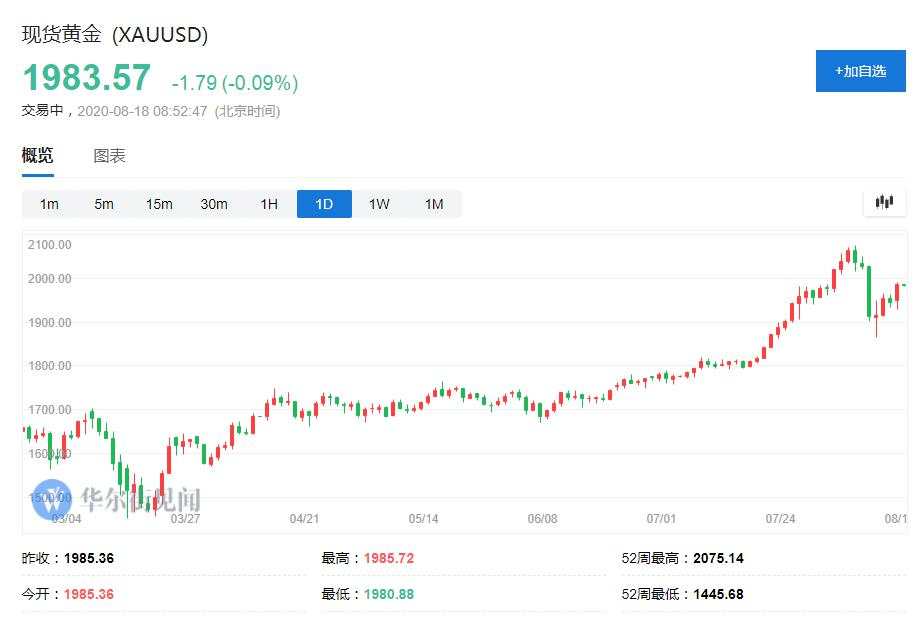This screenshot has height=636, width=920.
Task: Select the 15m timeframe
Action: 159,204
